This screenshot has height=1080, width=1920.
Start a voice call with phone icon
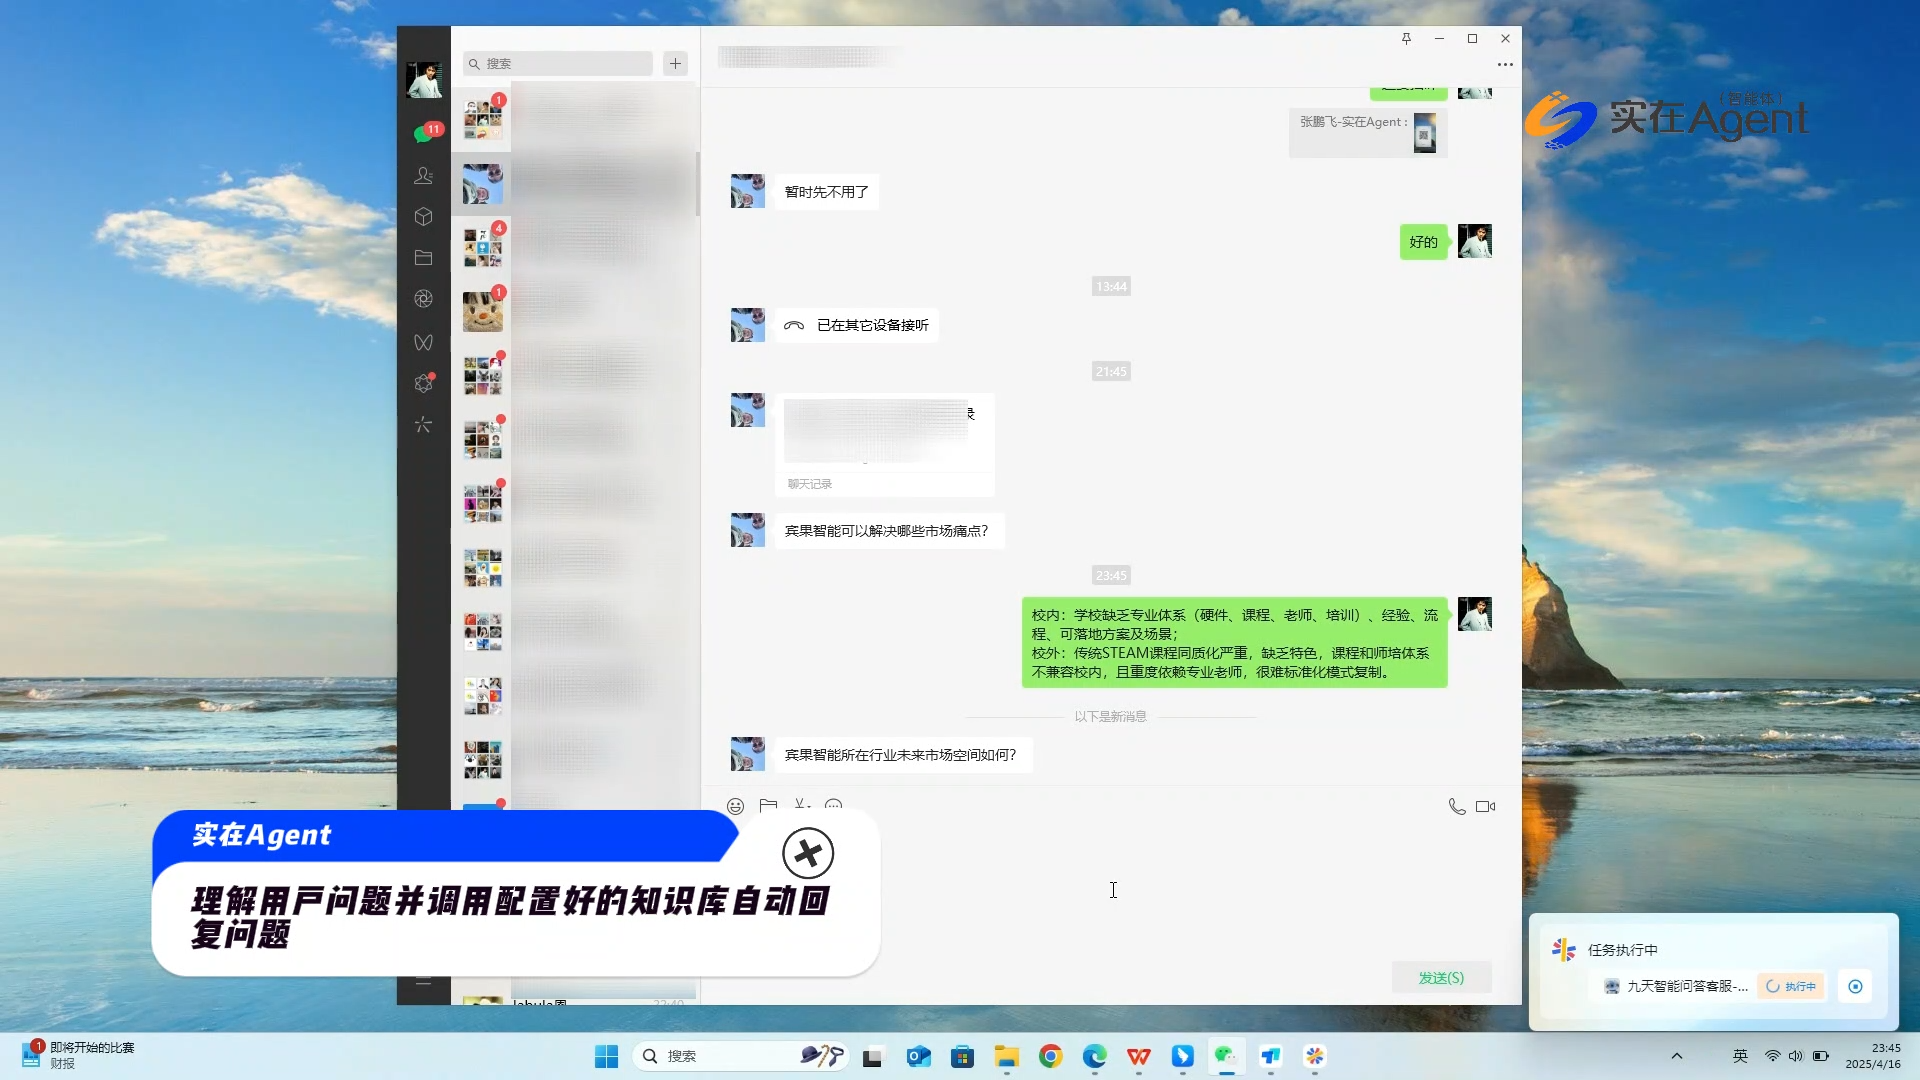[1457, 806]
